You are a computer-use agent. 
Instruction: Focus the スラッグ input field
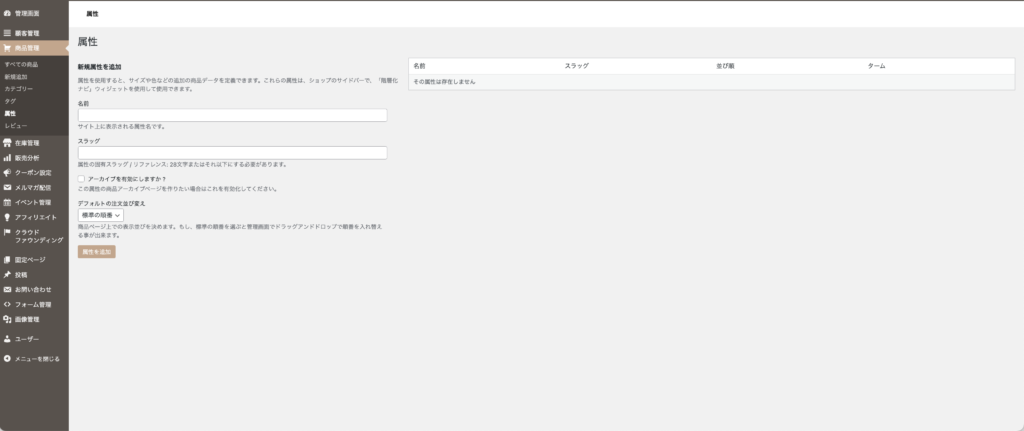[x=232, y=153]
